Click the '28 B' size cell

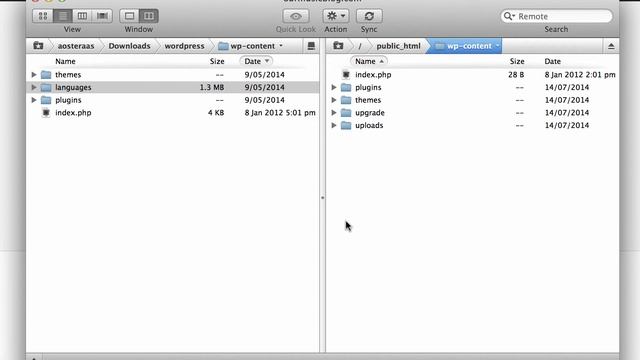pos(516,75)
